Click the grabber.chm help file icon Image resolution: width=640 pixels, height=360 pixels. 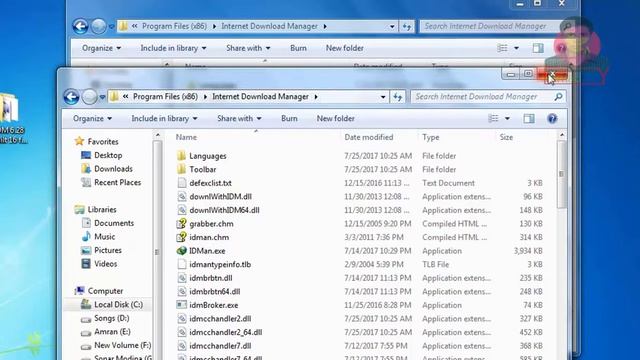tap(182, 223)
